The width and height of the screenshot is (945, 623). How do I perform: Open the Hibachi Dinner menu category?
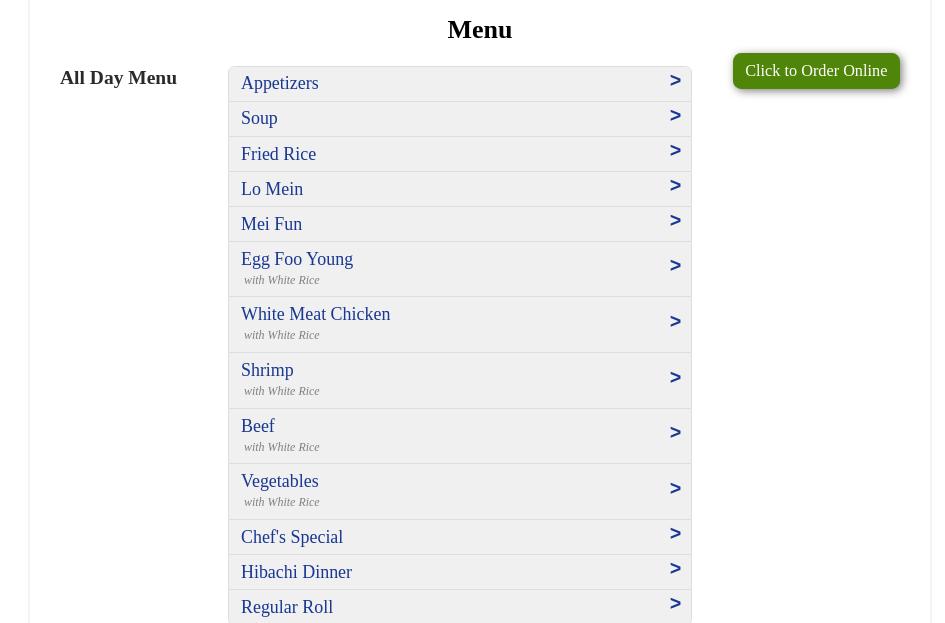(460, 572)
